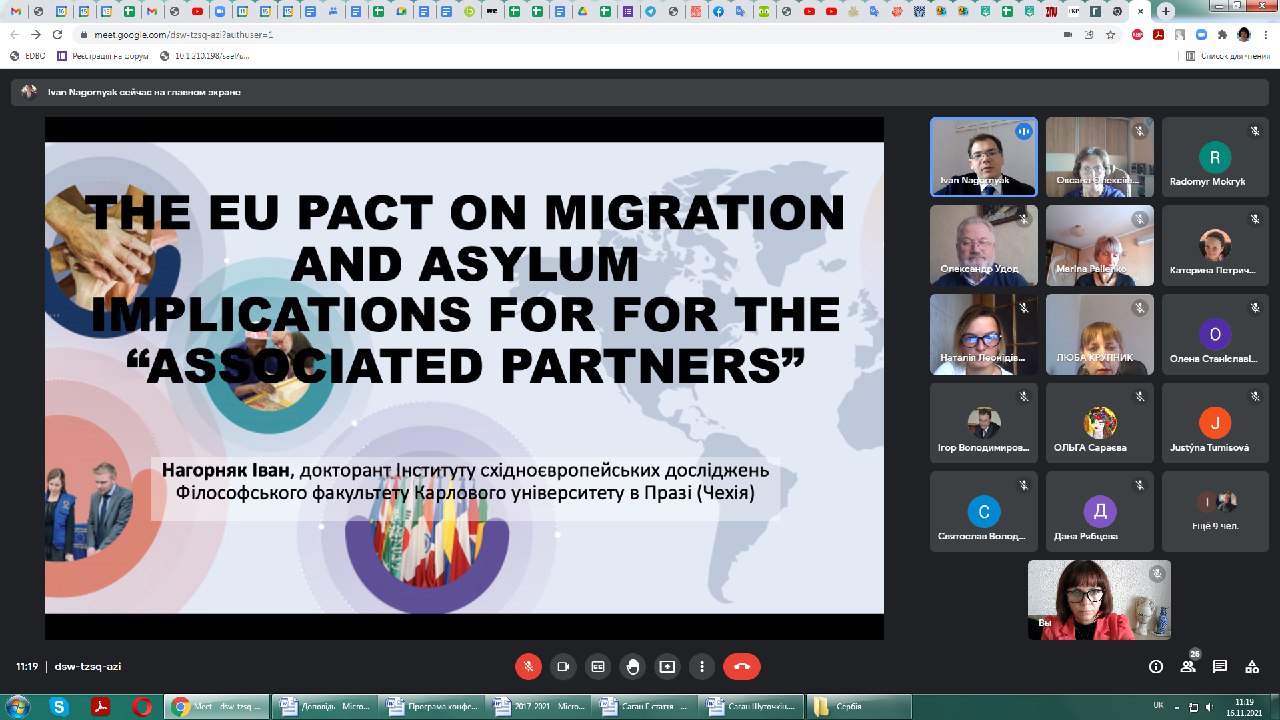1280x720 pixels.
Task: Toggle the camera button
Action: tap(563, 667)
